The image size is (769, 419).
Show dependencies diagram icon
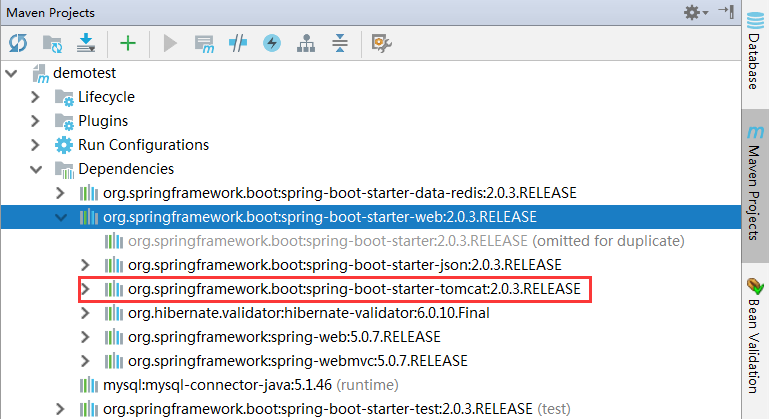306,43
